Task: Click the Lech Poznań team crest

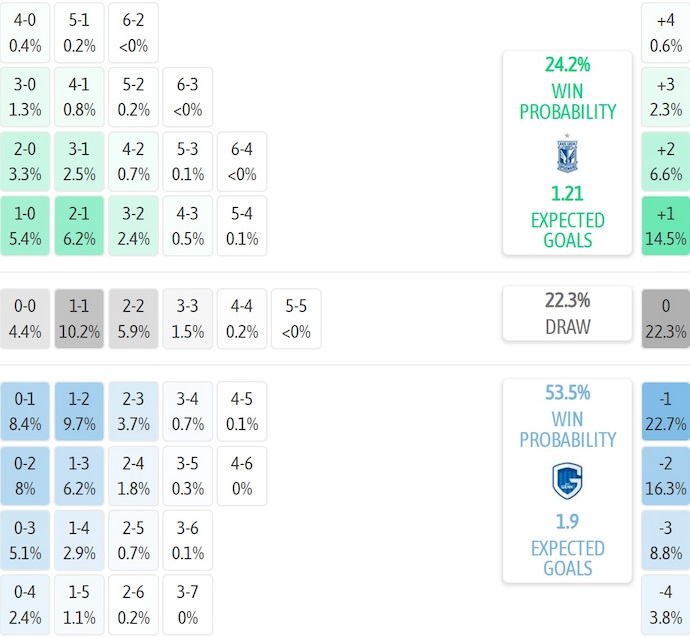Action: point(567,154)
